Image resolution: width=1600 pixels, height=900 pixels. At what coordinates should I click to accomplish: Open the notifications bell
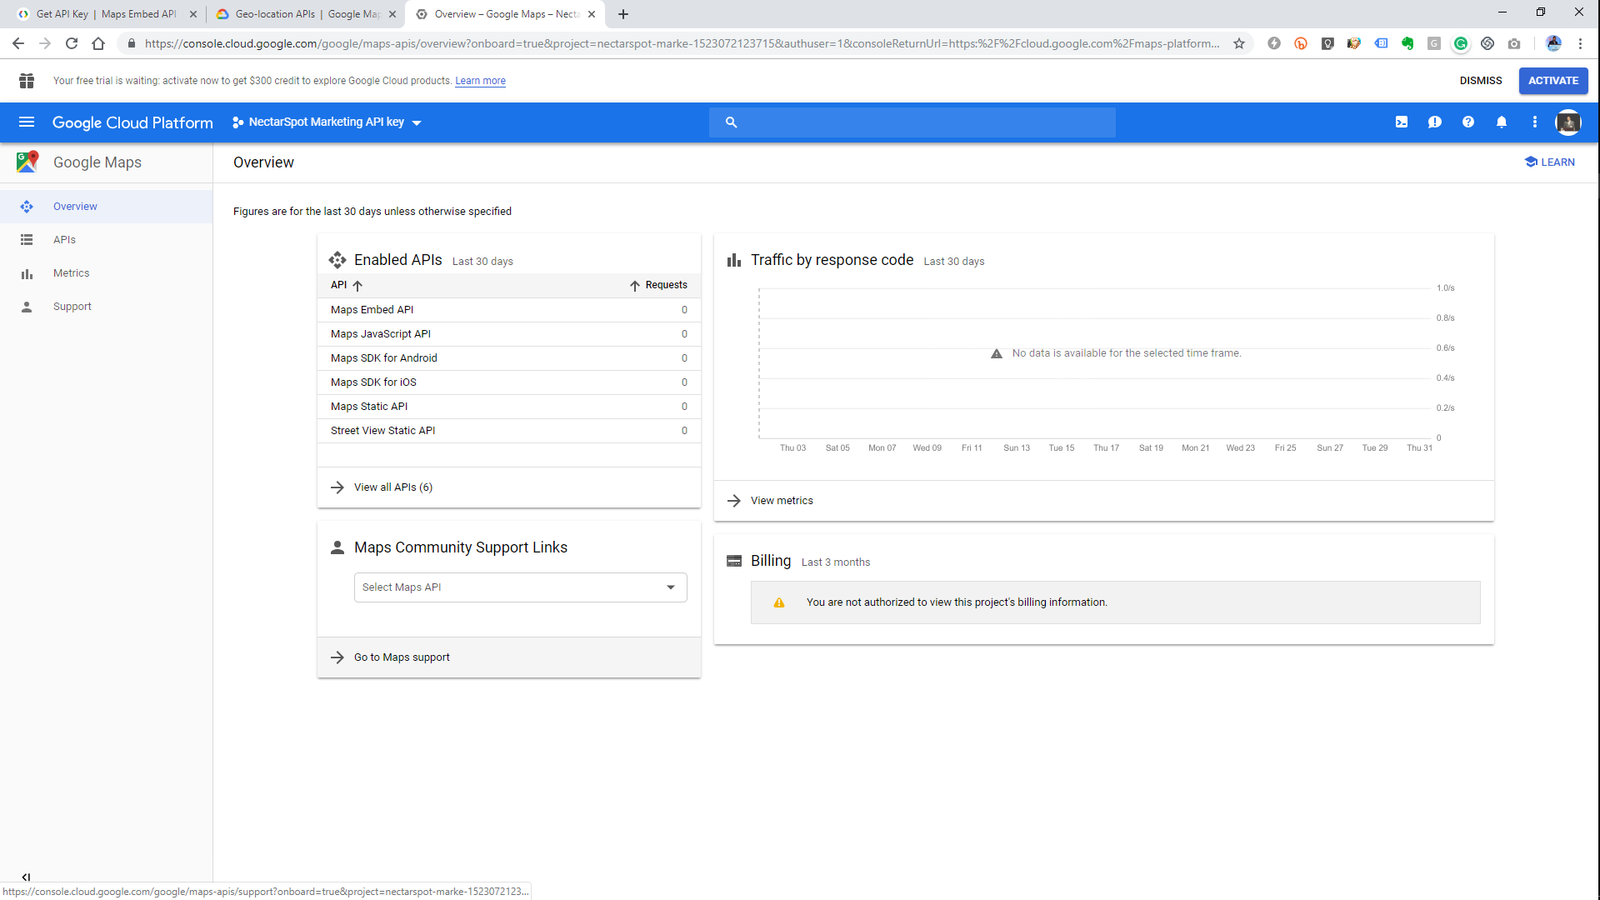pos(1501,122)
